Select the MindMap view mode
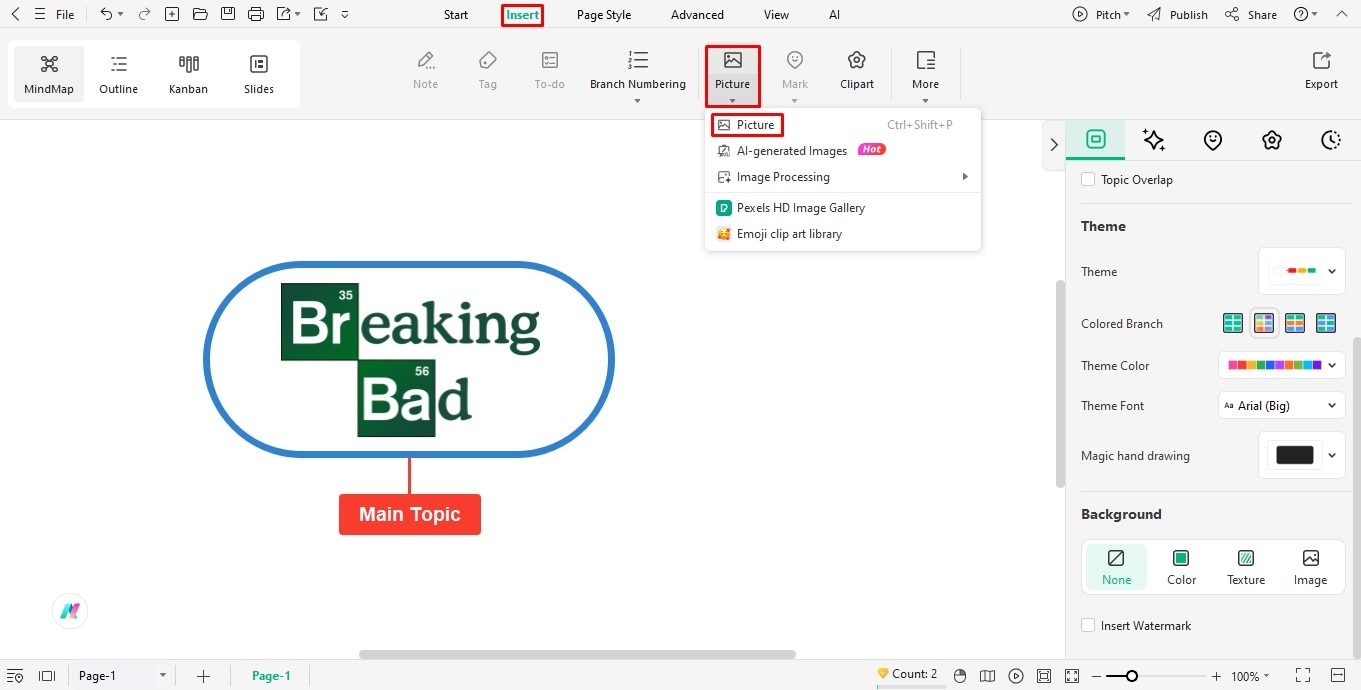 point(49,74)
